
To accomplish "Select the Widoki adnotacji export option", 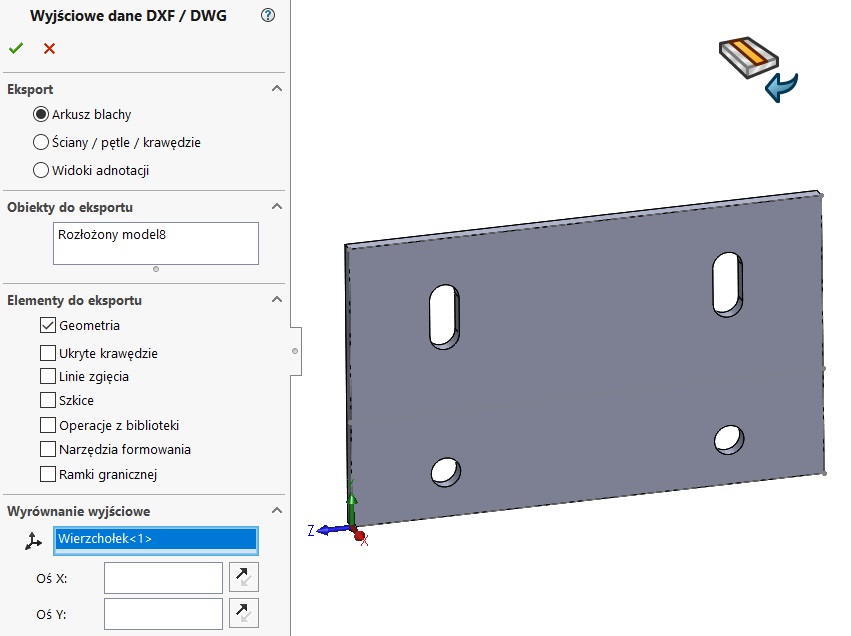I will [41, 170].
